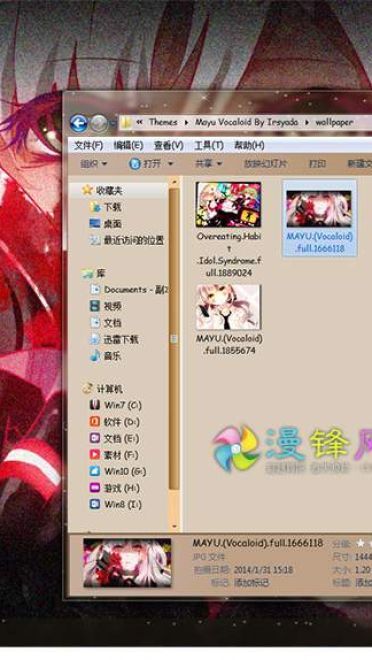The image size is (372, 660).
Task: Open the 查看(V) menu
Action: click(x=168, y=146)
